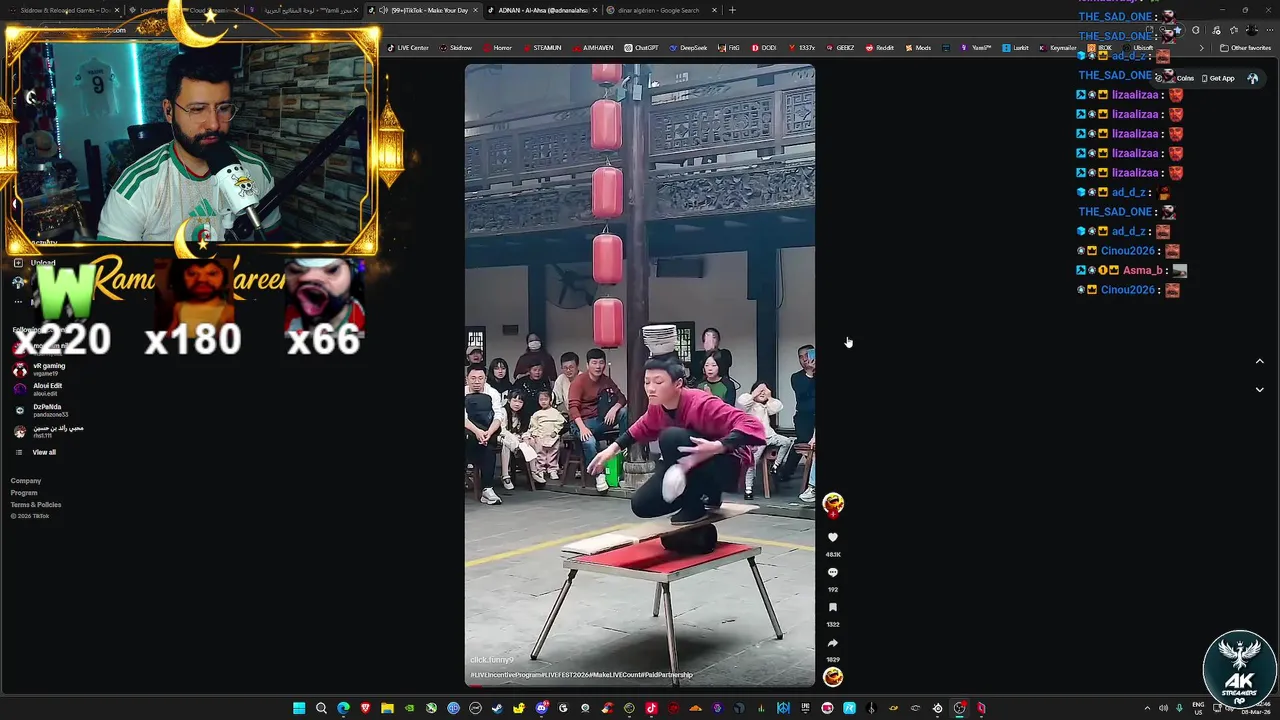Bookmark the TikTok video to favorites
The width and height of the screenshot is (1280, 720).
(833, 608)
